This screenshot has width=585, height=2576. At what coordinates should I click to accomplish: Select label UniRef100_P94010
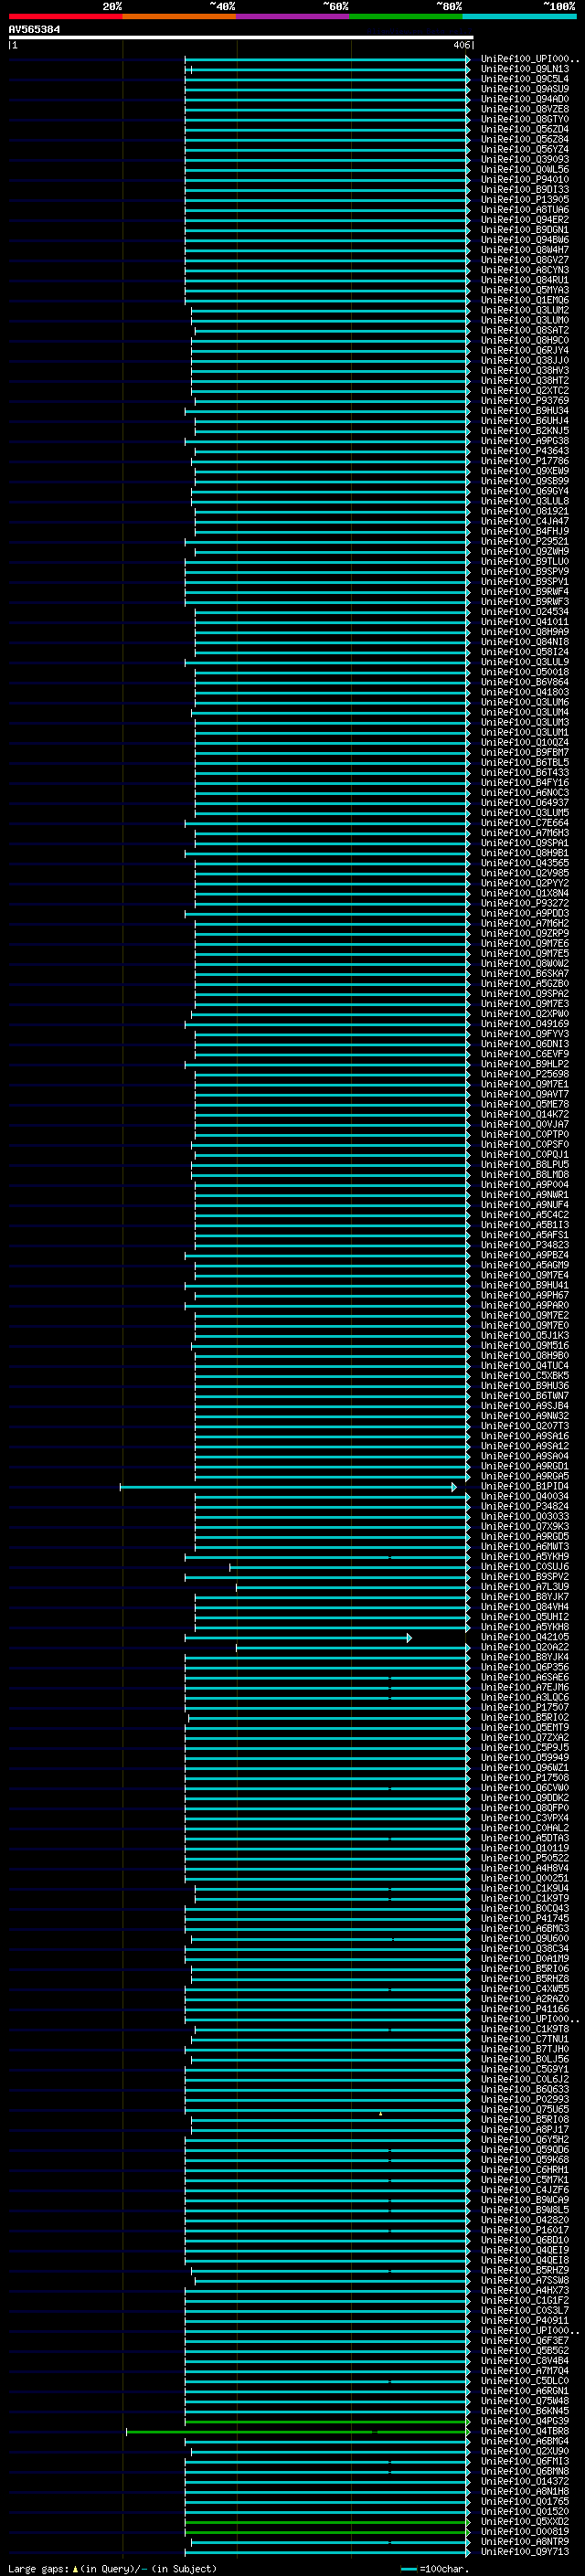coord(524,179)
